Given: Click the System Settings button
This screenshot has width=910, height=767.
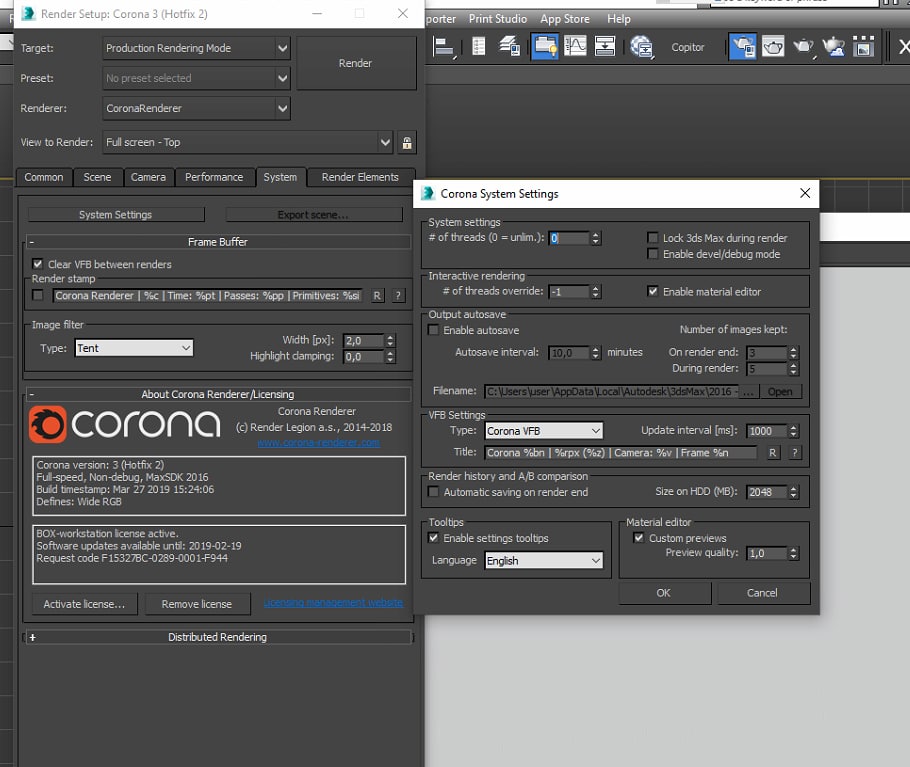Looking at the screenshot, I should click(116, 215).
